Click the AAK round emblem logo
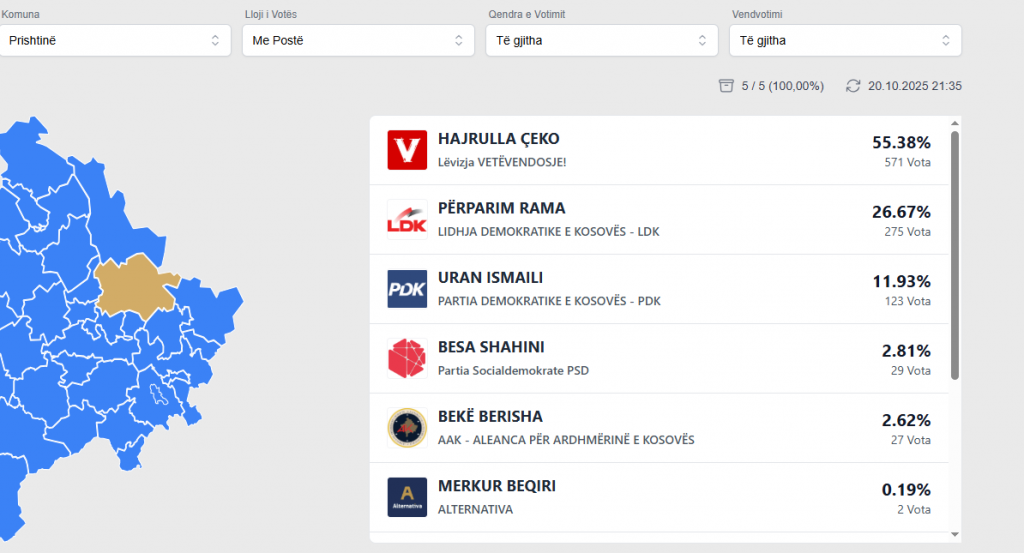Image resolution: width=1024 pixels, height=553 pixels. [x=407, y=427]
